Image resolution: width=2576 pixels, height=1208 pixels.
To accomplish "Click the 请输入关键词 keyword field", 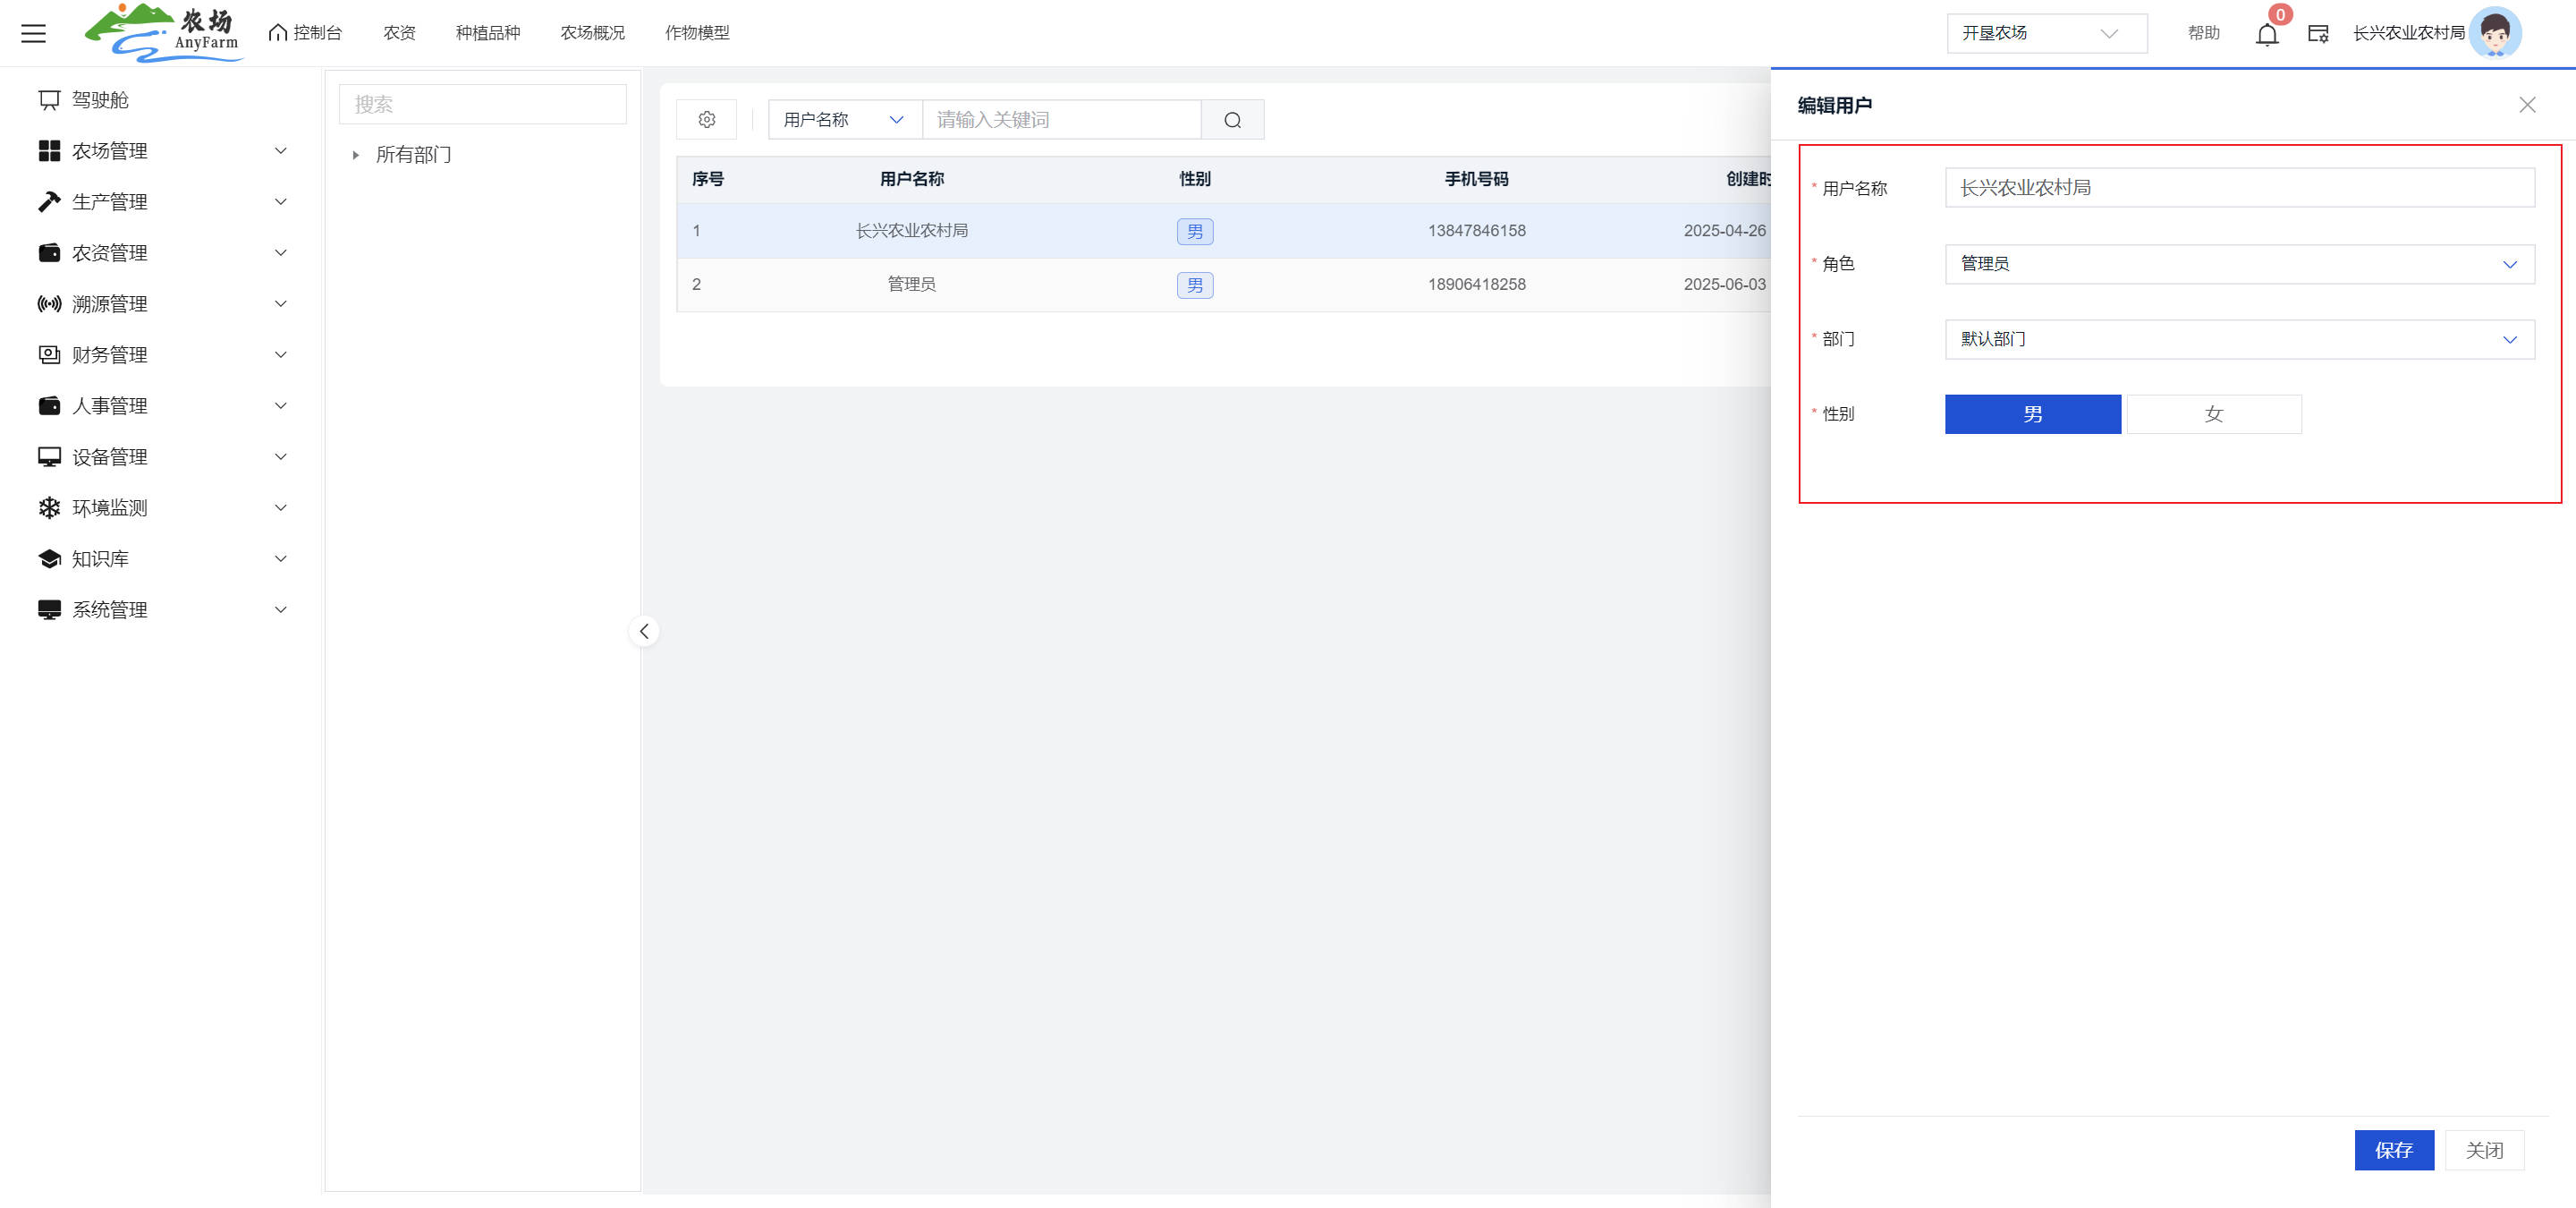I will pyautogui.click(x=1060, y=120).
